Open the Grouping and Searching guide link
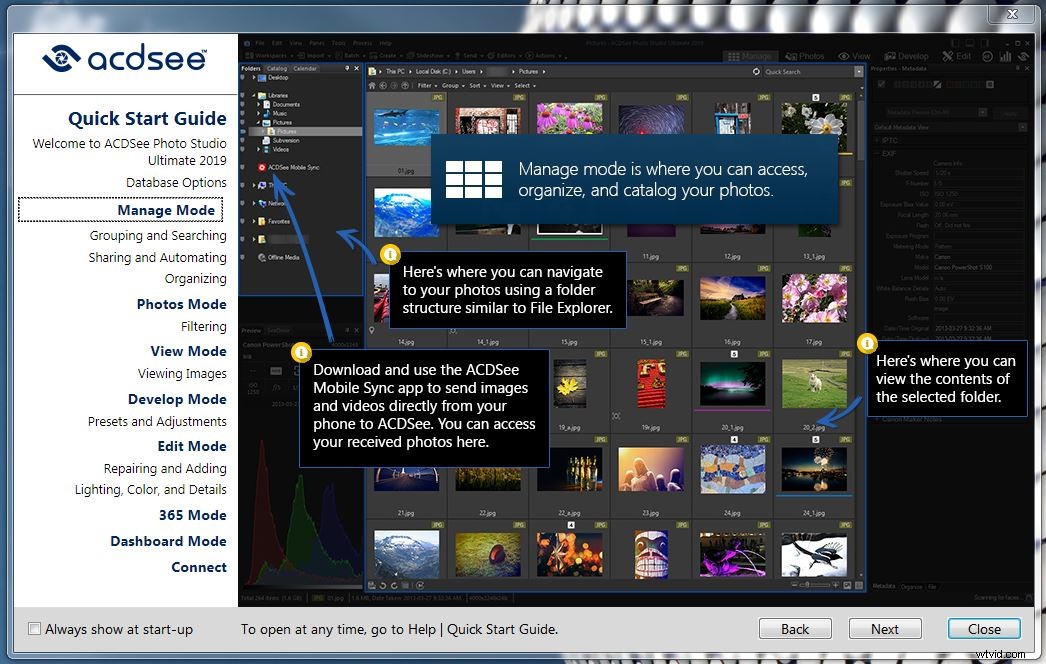This screenshot has width=1046, height=664. tap(158, 235)
